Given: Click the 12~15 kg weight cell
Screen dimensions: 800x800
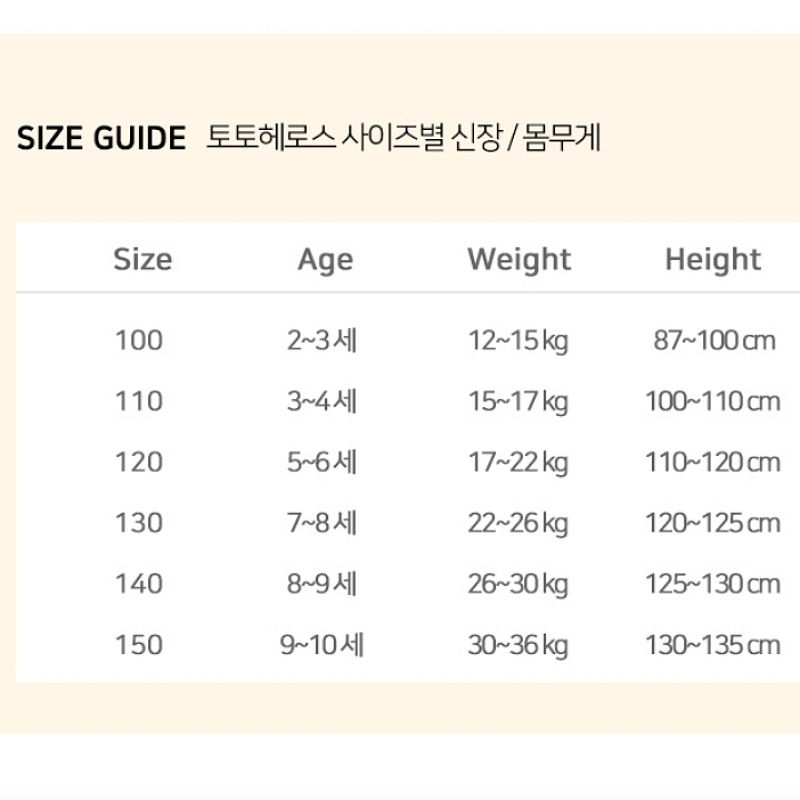Looking at the screenshot, I should (518, 341).
